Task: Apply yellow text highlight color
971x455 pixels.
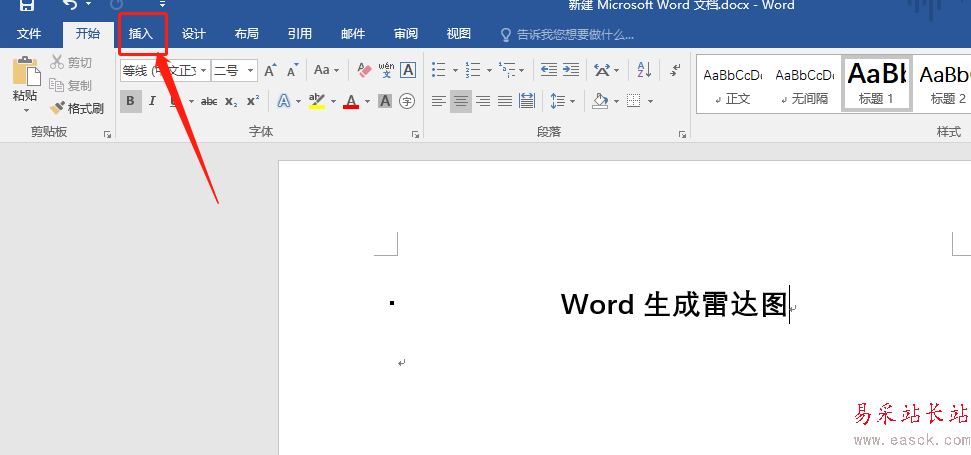Action: pyautogui.click(x=317, y=100)
